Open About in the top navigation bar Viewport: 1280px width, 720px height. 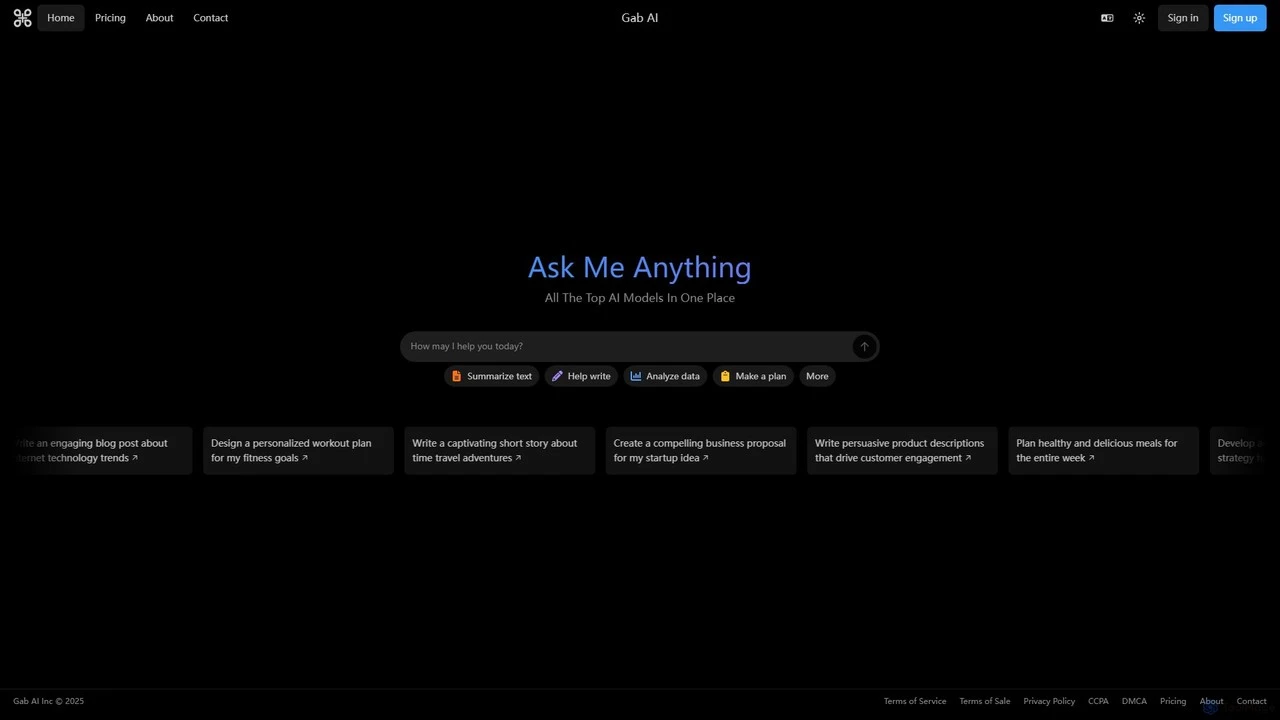[159, 18]
